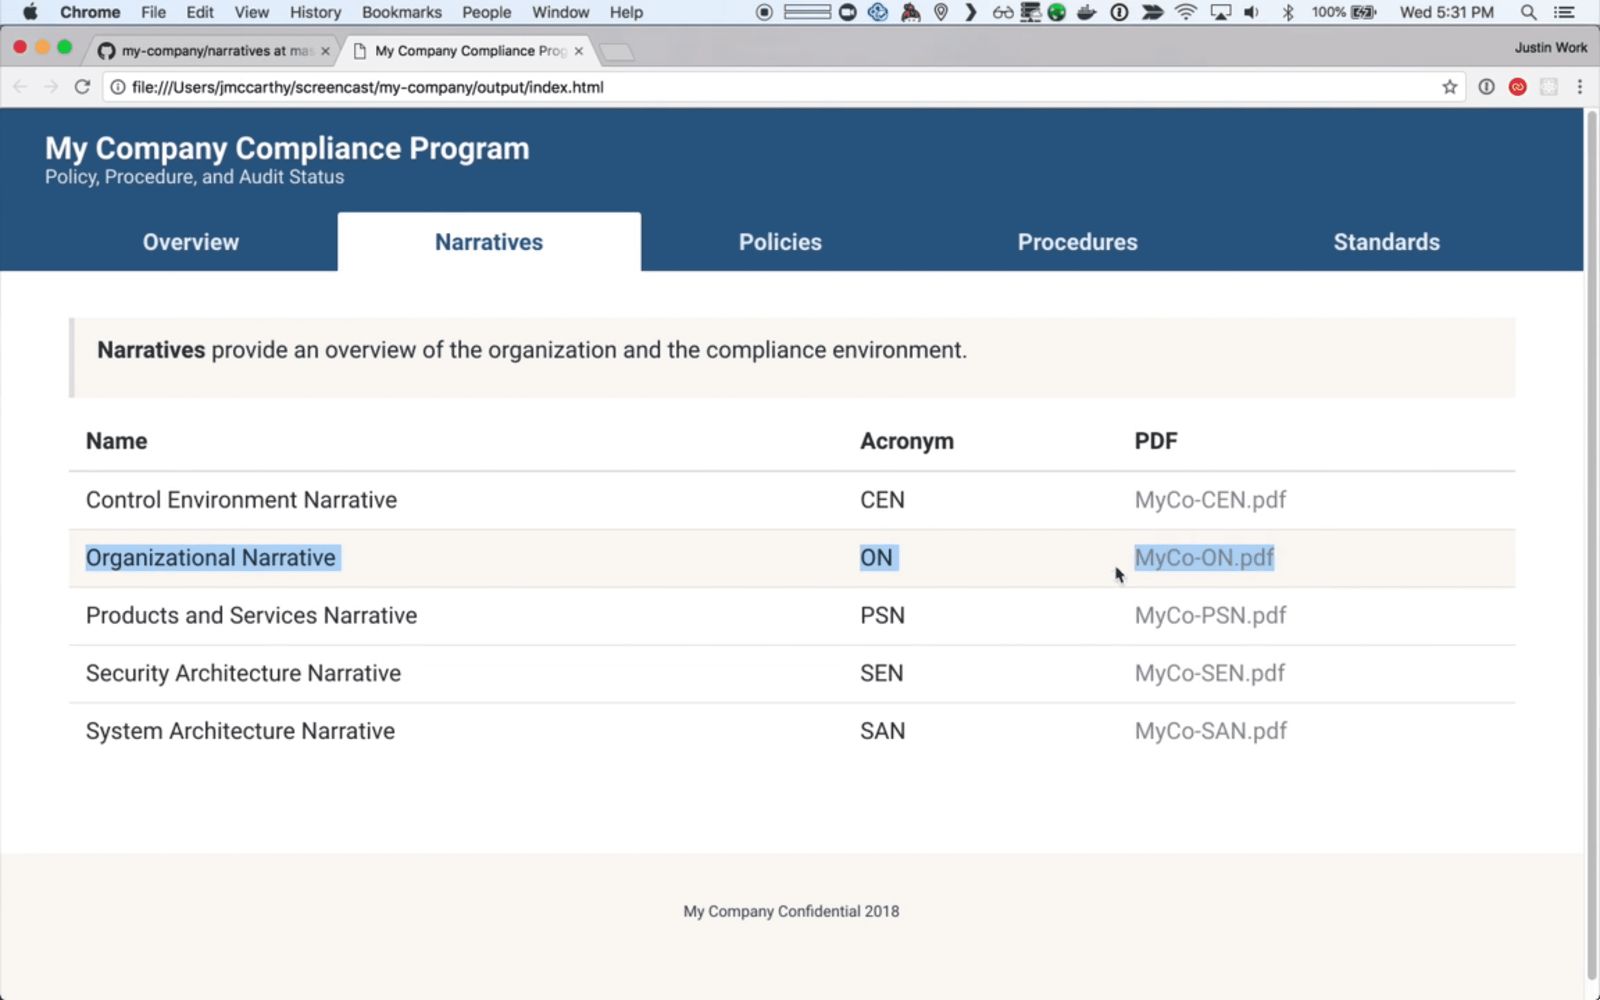Viewport: 1600px width, 1000px height.
Task: Click the Bluetooth icon in the menu bar
Action: [1288, 12]
